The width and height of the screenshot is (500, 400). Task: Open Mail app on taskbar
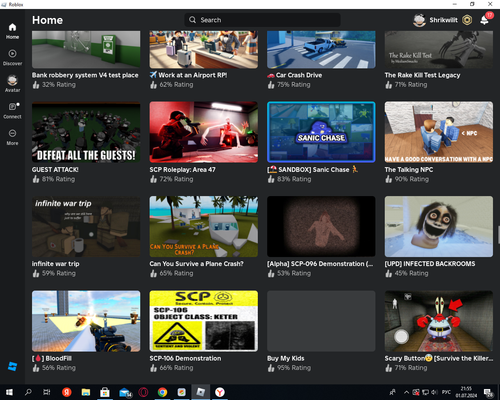(125, 392)
